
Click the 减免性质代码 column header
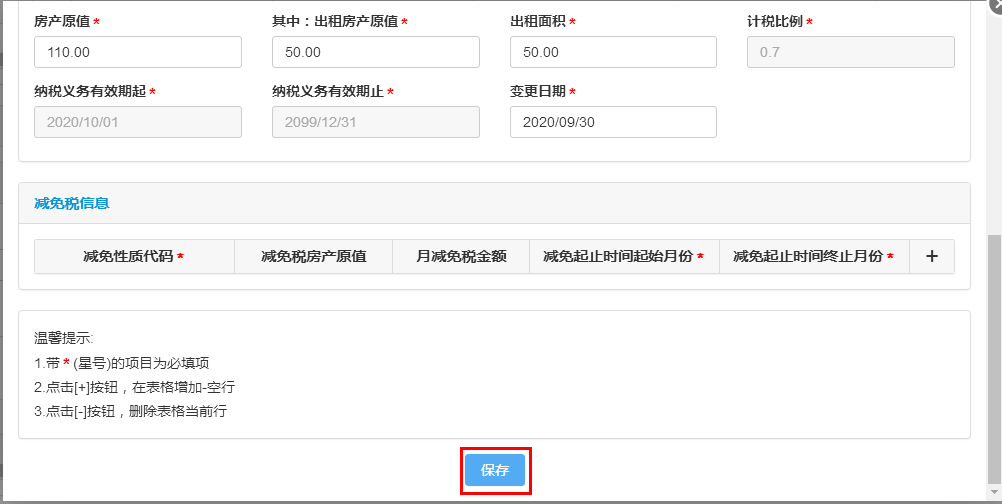tap(134, 257)
